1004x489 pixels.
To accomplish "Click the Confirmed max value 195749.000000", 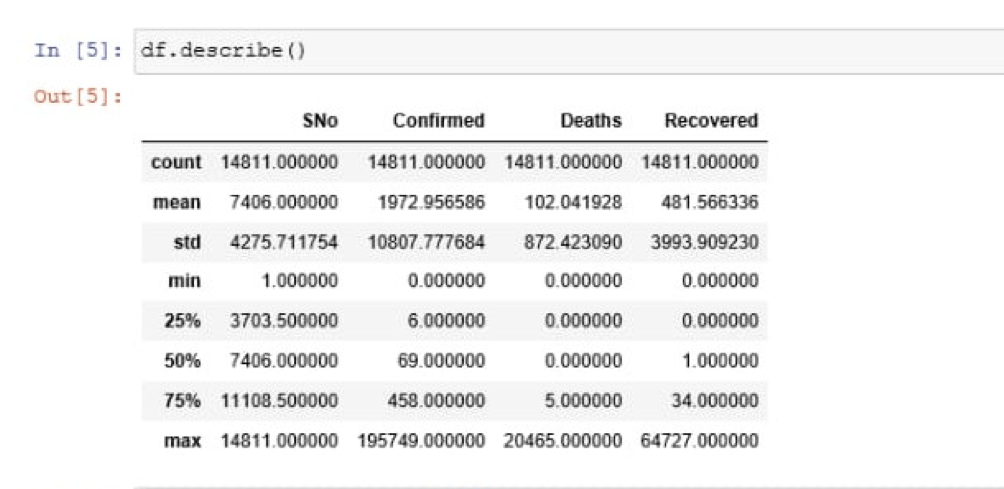I will 421,441.
